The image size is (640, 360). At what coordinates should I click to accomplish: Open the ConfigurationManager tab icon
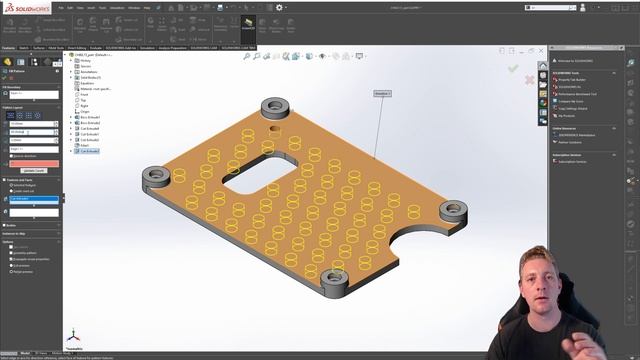pyautogui.click(x=34, y=62)
